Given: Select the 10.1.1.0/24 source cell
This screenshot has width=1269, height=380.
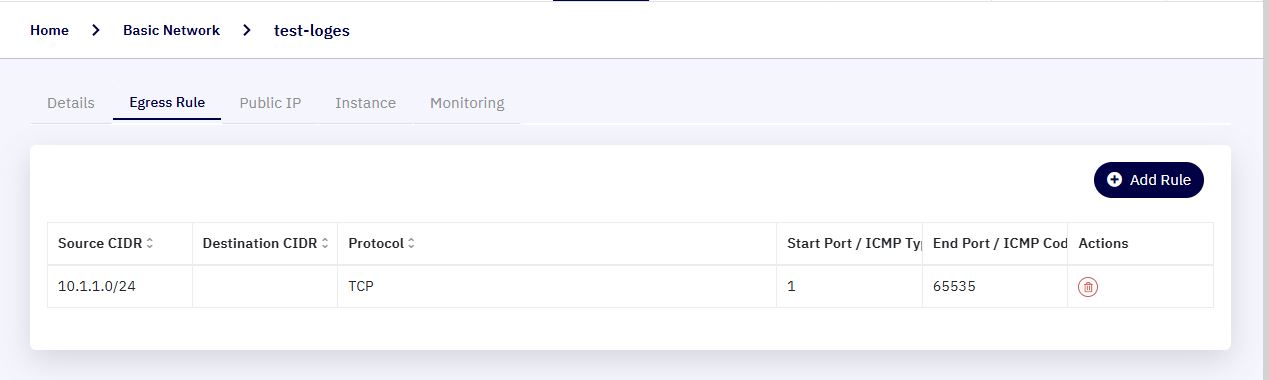Looking at the screenshot, I should pyautogui.click(x=120, y=286).
